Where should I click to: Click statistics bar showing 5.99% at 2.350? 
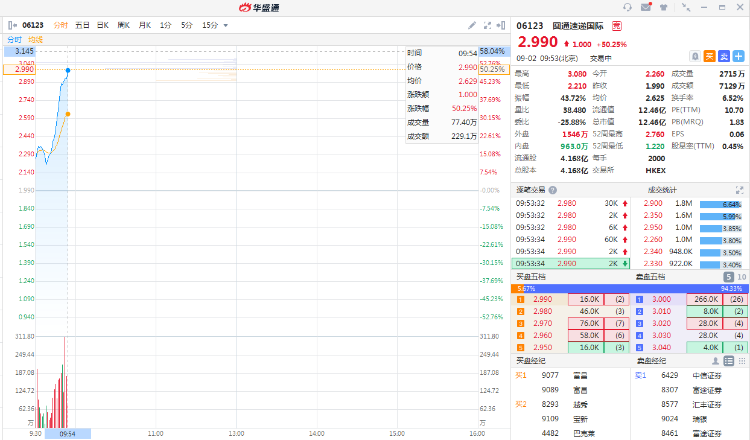tap(721, 216)
